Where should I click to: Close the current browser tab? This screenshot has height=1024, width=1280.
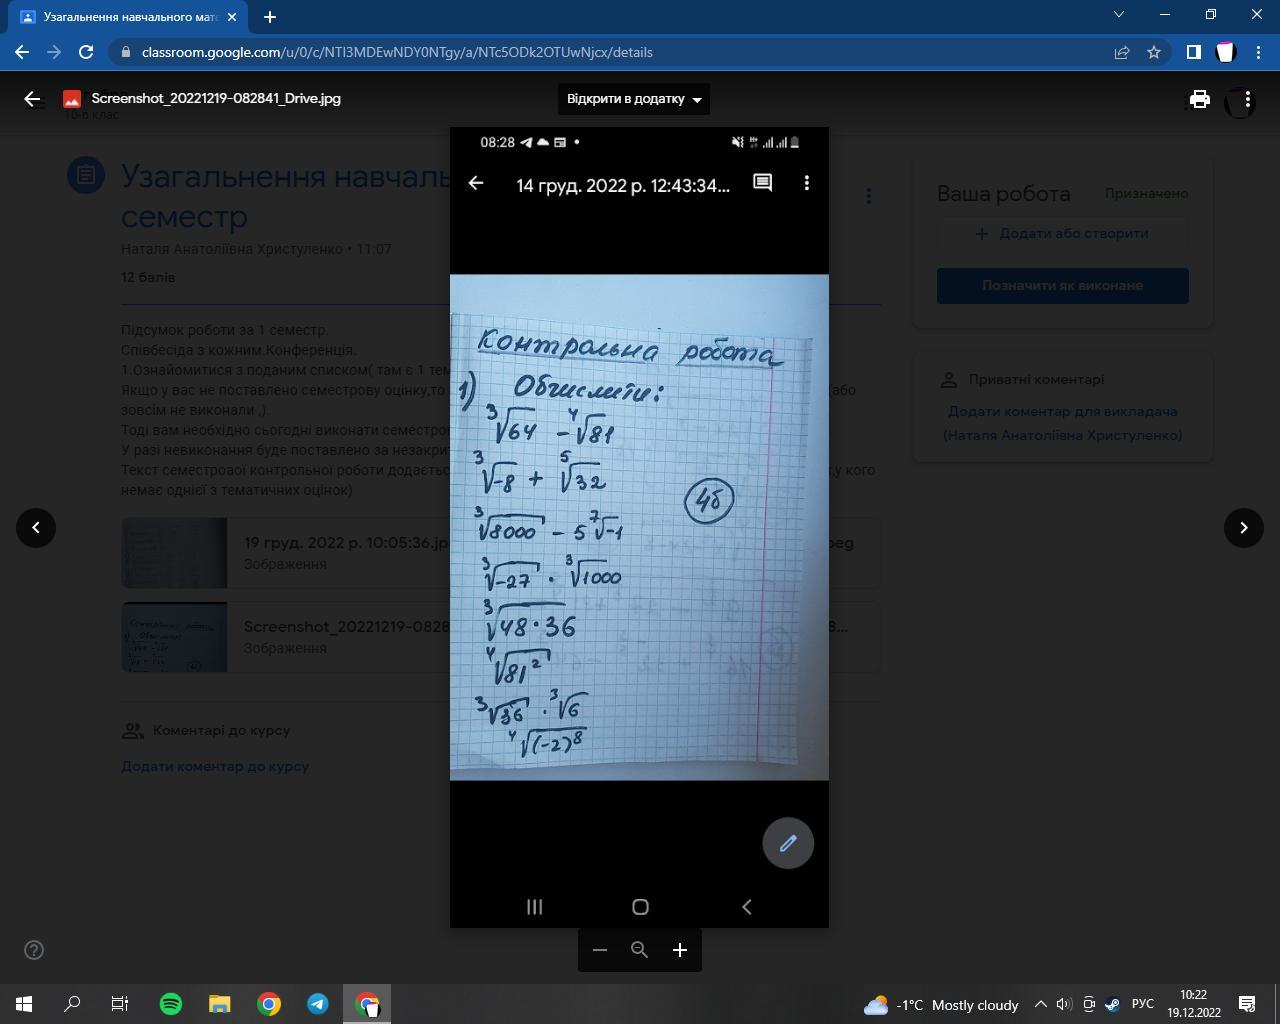pos(231,17)
